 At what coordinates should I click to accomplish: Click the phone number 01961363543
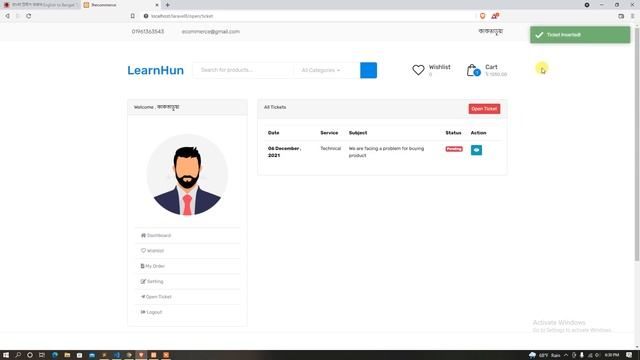[x=148, y=31]
